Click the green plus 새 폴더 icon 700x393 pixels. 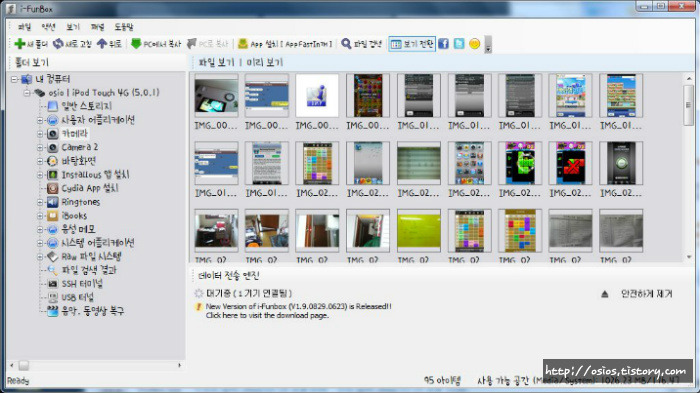point(20,44)
